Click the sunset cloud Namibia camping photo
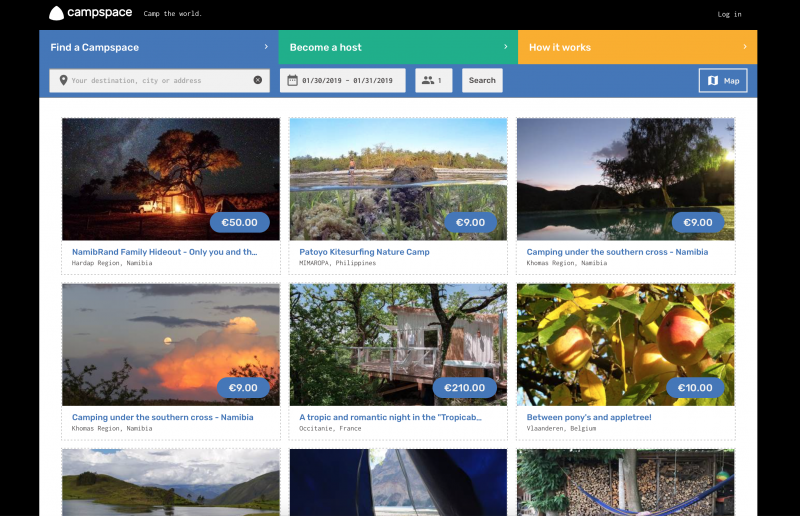The height and width of the screenshot is (516, 800). (171, 345)
